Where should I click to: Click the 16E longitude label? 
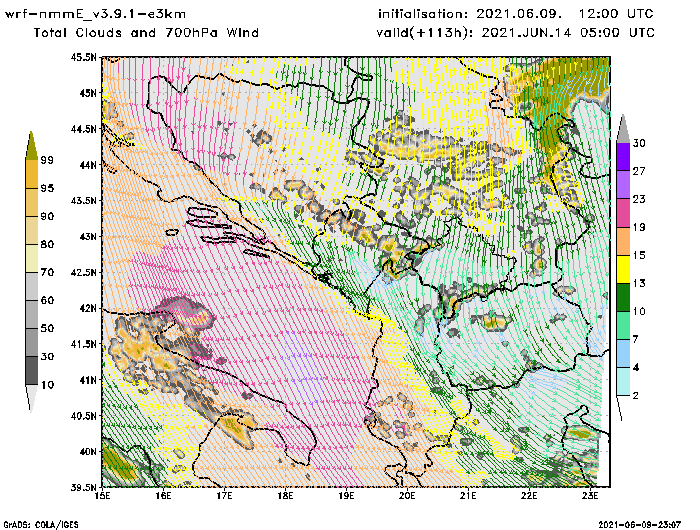click(x=163, y=496)
